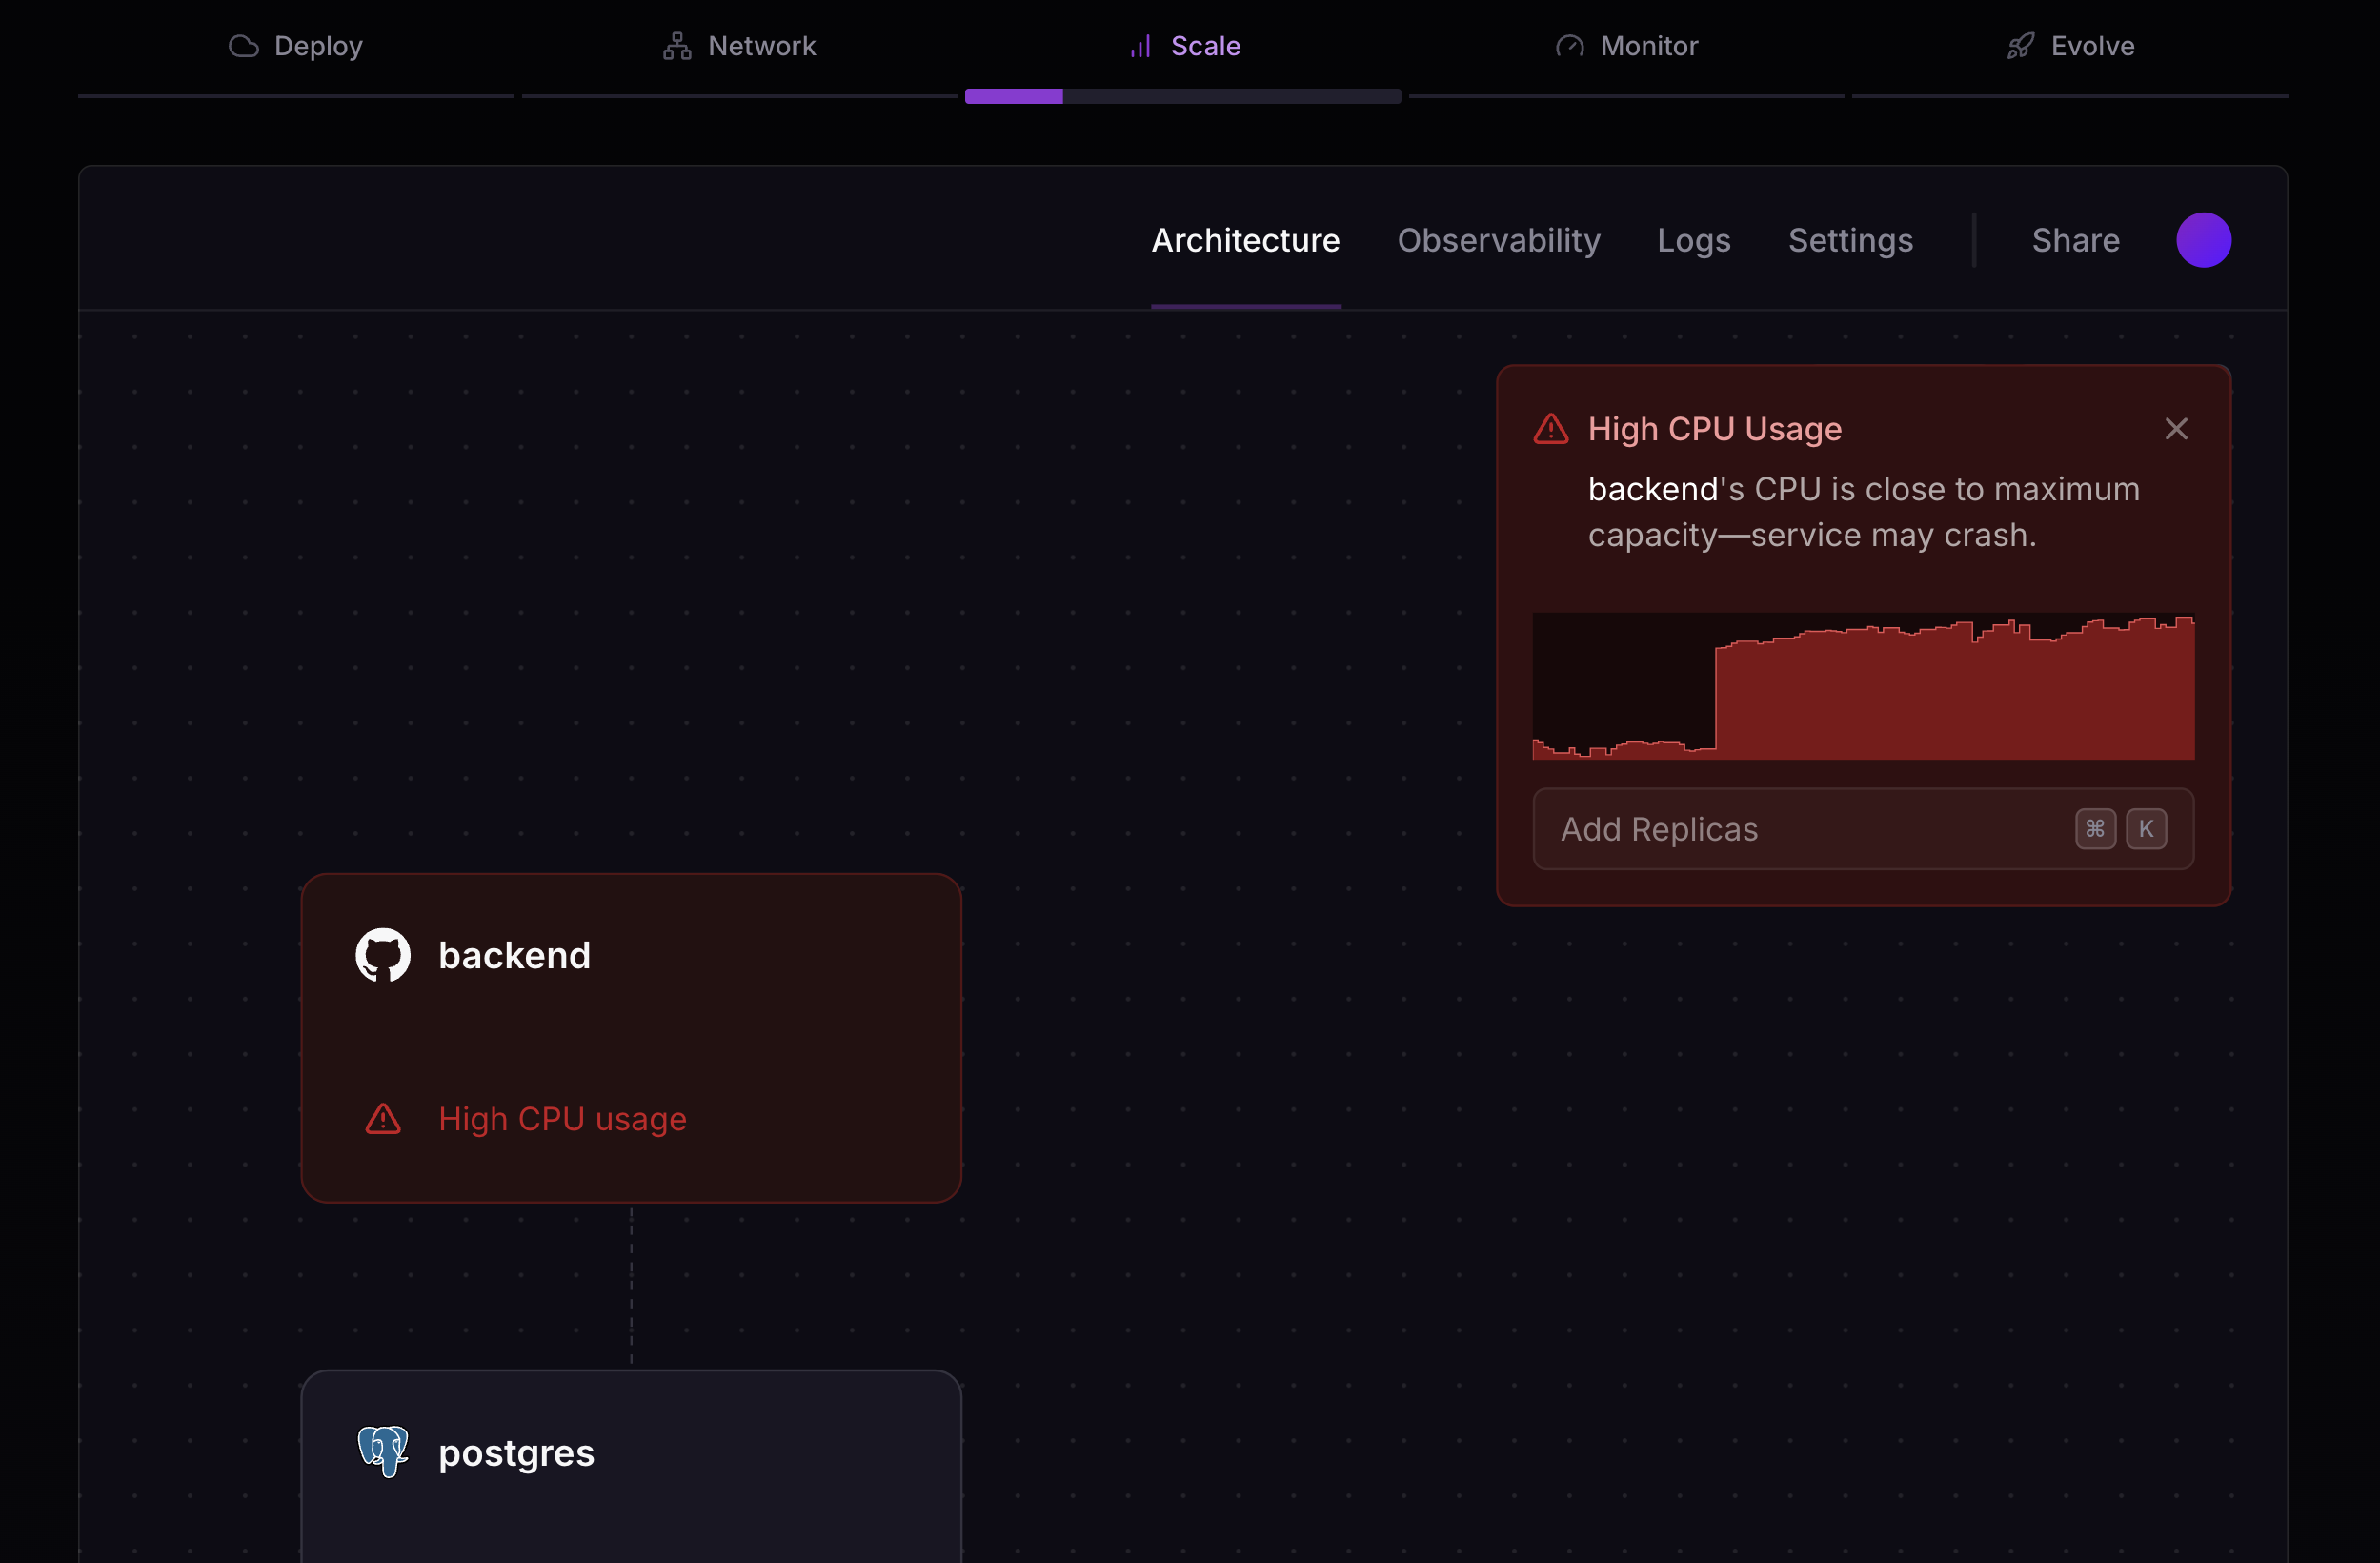
Task: Click the GitHub icon on backend
Action: [x=383, y=955]
